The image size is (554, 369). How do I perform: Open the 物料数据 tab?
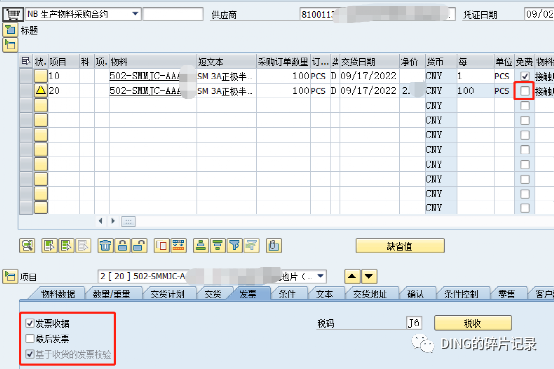pos(58,294)
